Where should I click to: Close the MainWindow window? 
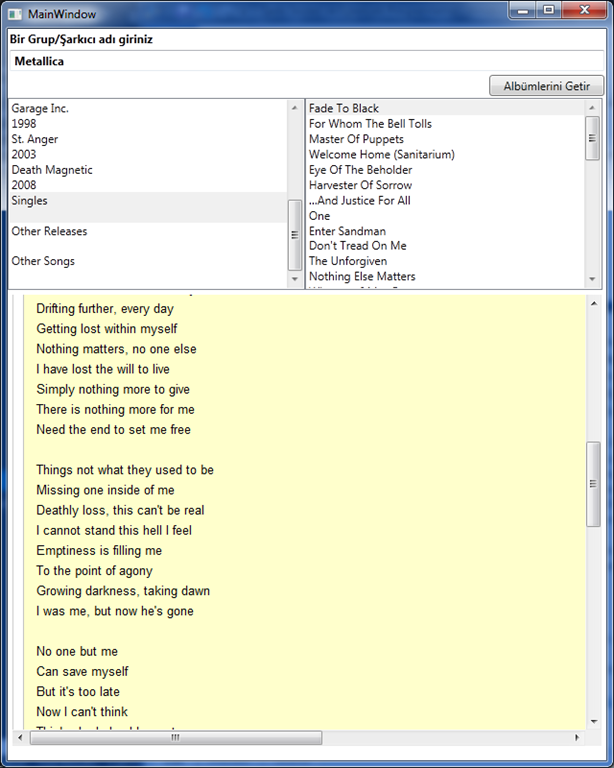(x=584, y=10)
